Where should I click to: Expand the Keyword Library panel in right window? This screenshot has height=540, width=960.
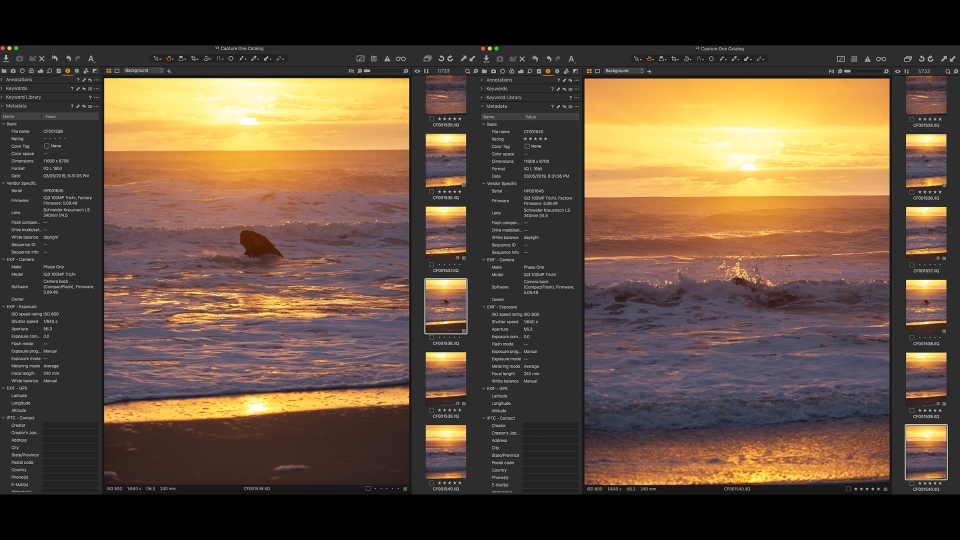point(482,97)
